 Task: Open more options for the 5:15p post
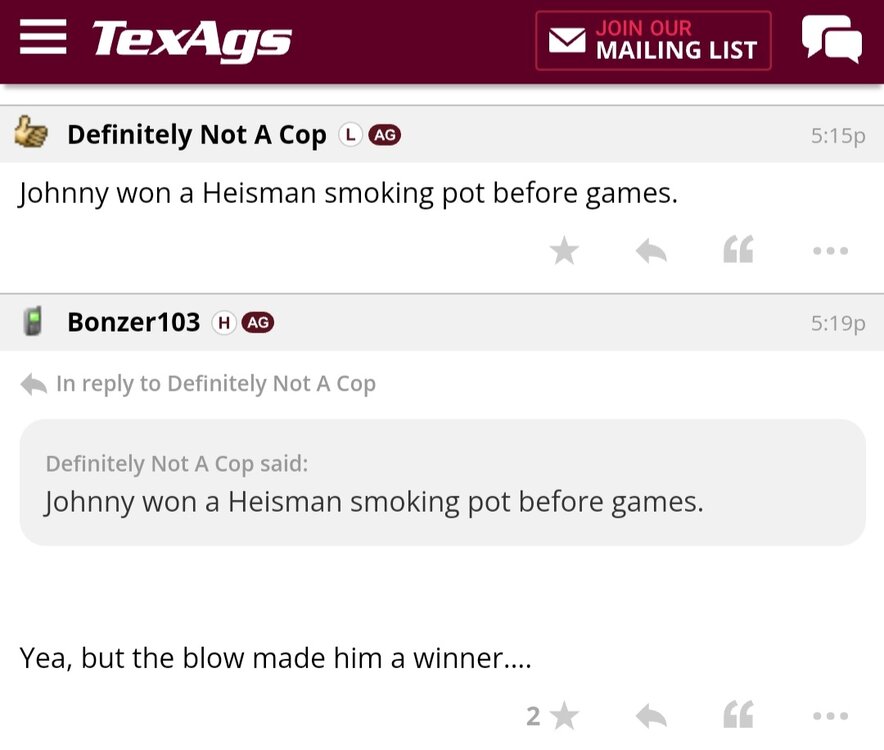point(830,250)
